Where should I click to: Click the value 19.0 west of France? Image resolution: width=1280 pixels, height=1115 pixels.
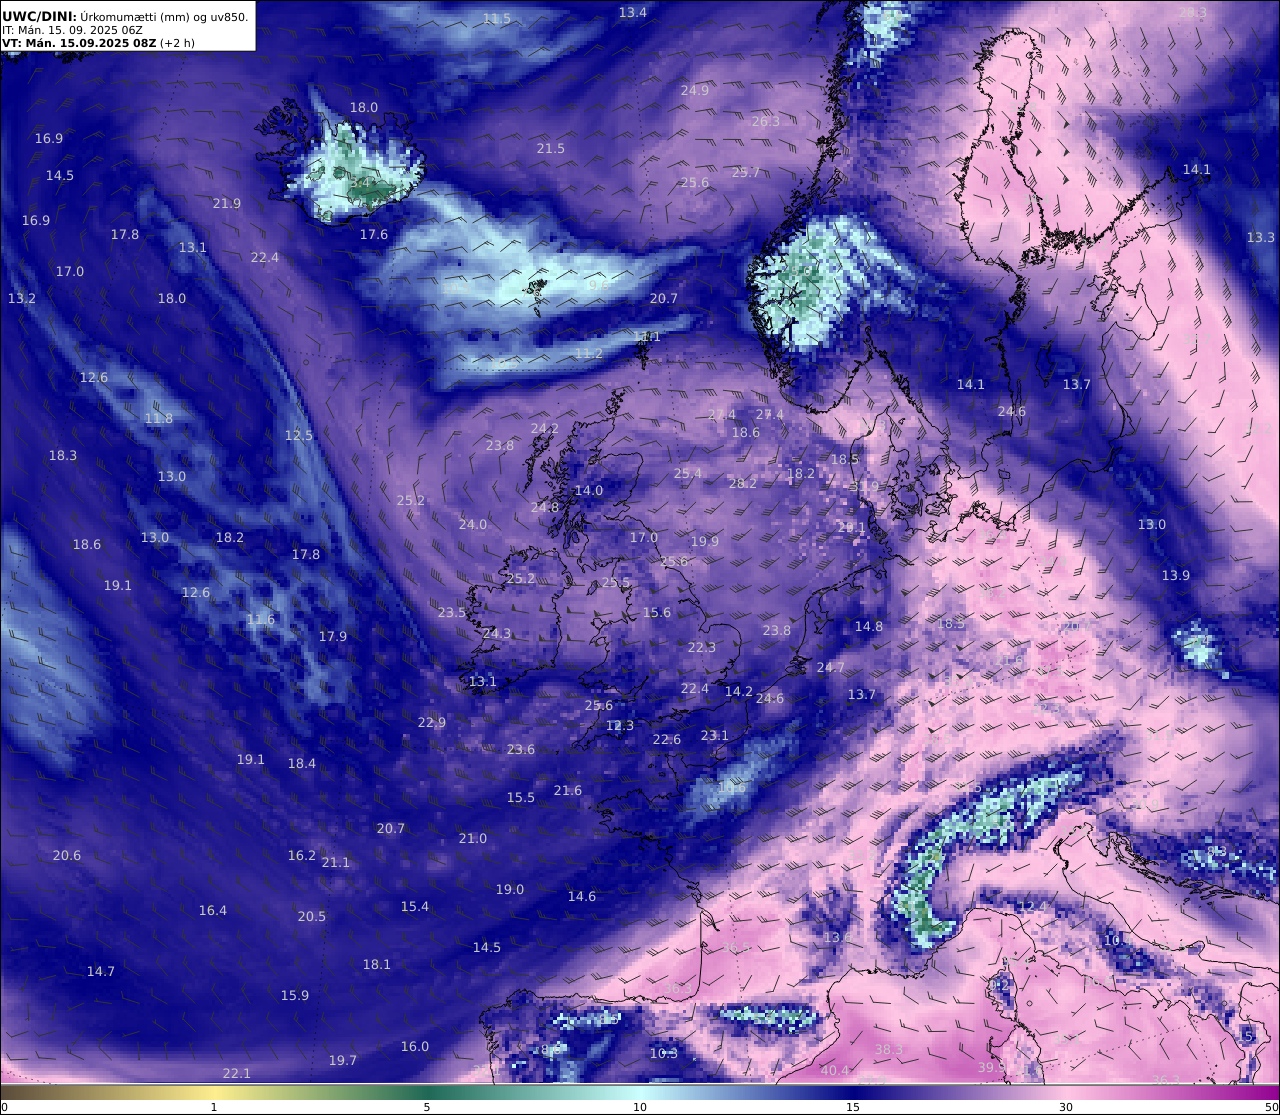coord(510,889)
